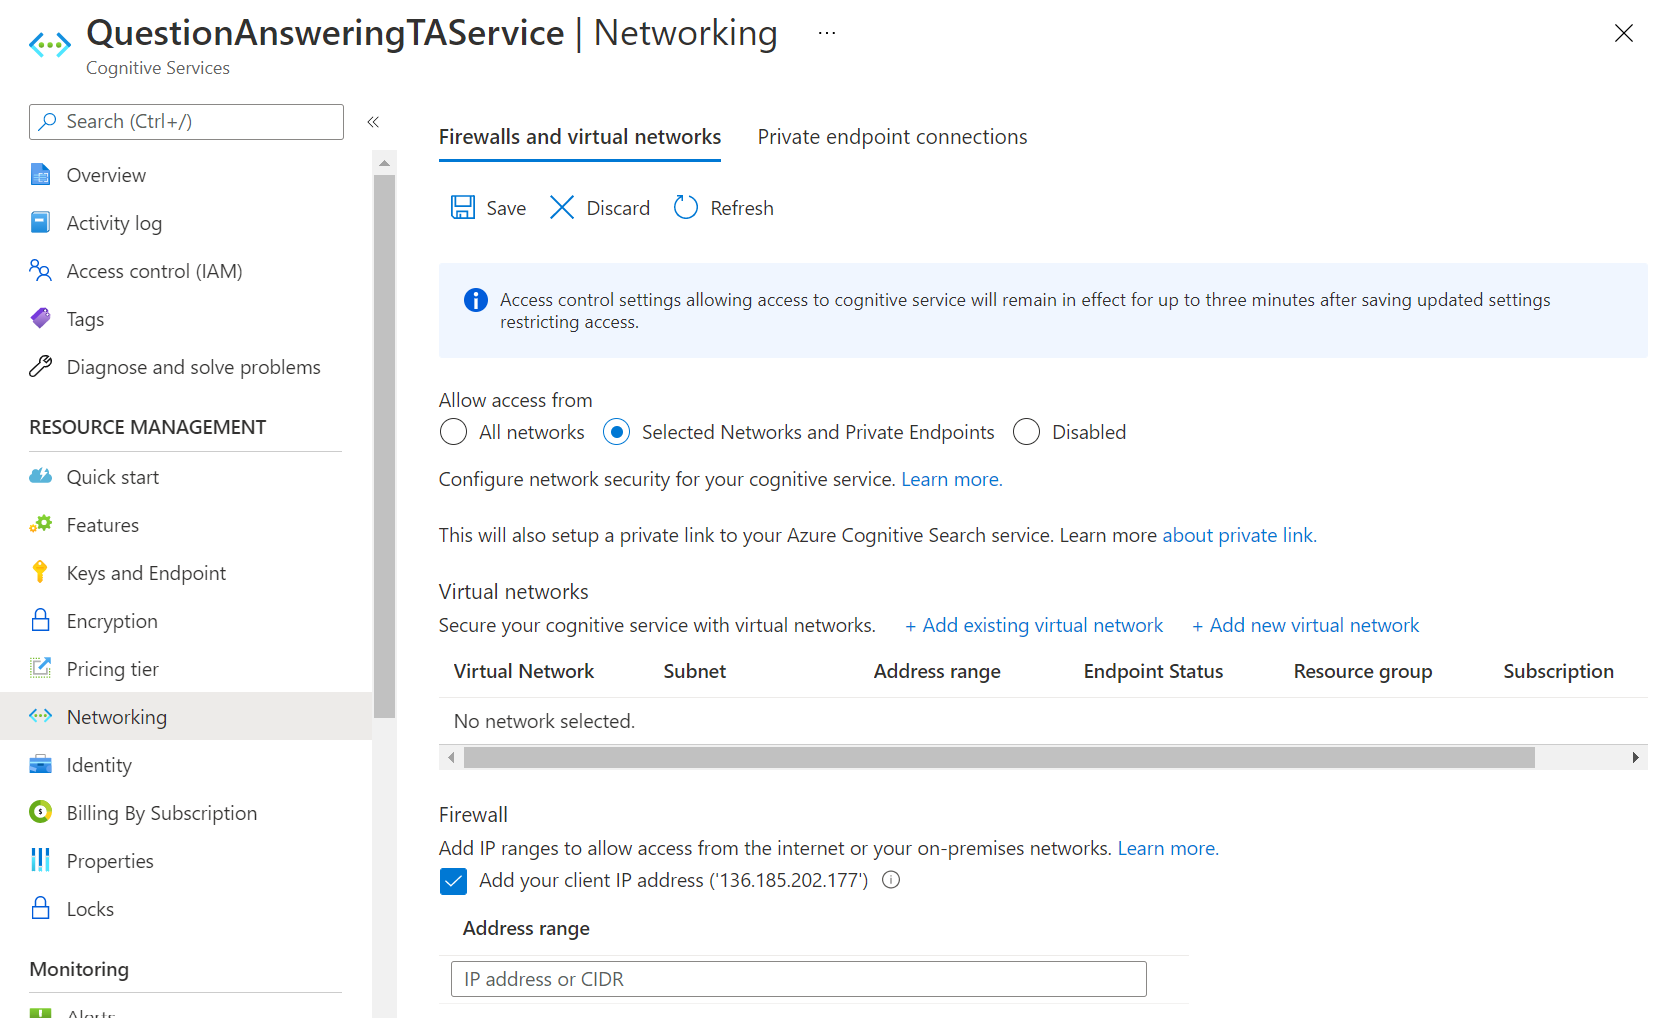
Task: Switch to Private endpoint connections tab
Action: (x=892, y=136)
